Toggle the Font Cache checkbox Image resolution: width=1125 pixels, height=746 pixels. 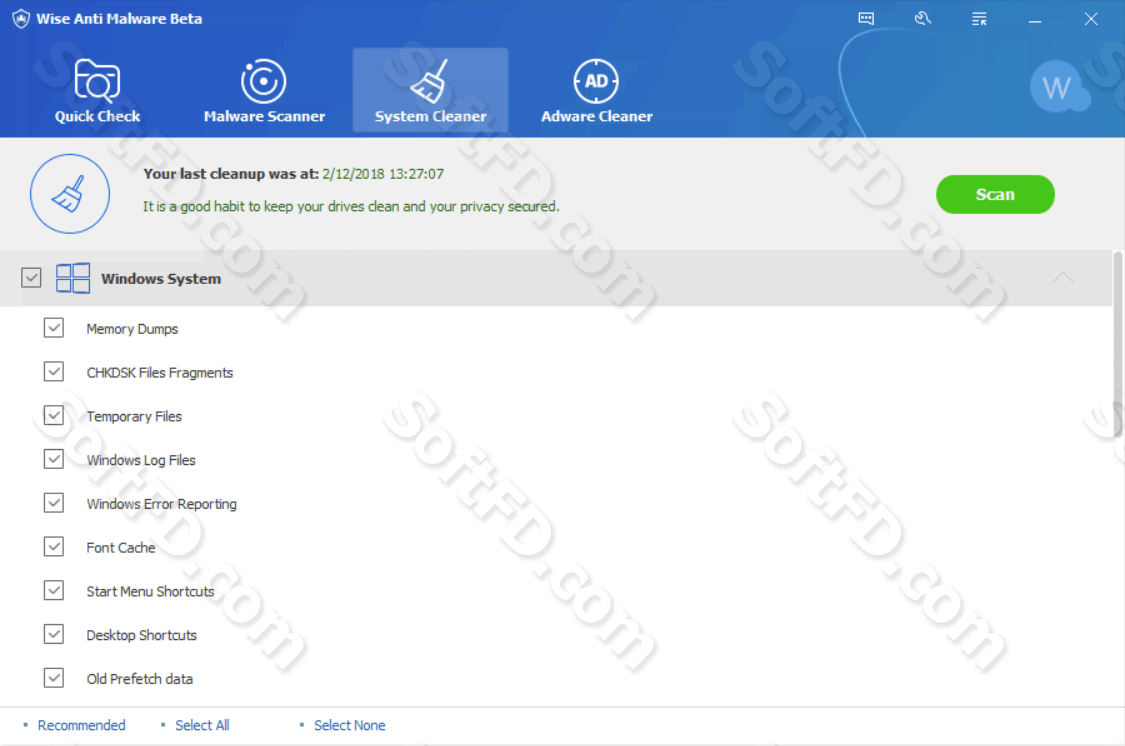(x=54, y=547)
